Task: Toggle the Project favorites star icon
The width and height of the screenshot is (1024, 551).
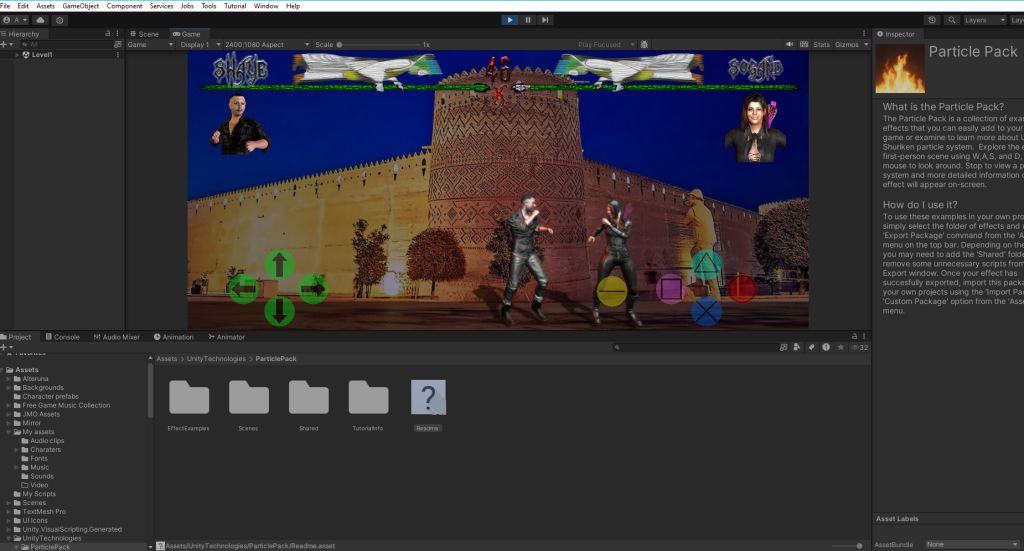Action: coord(840,347)
